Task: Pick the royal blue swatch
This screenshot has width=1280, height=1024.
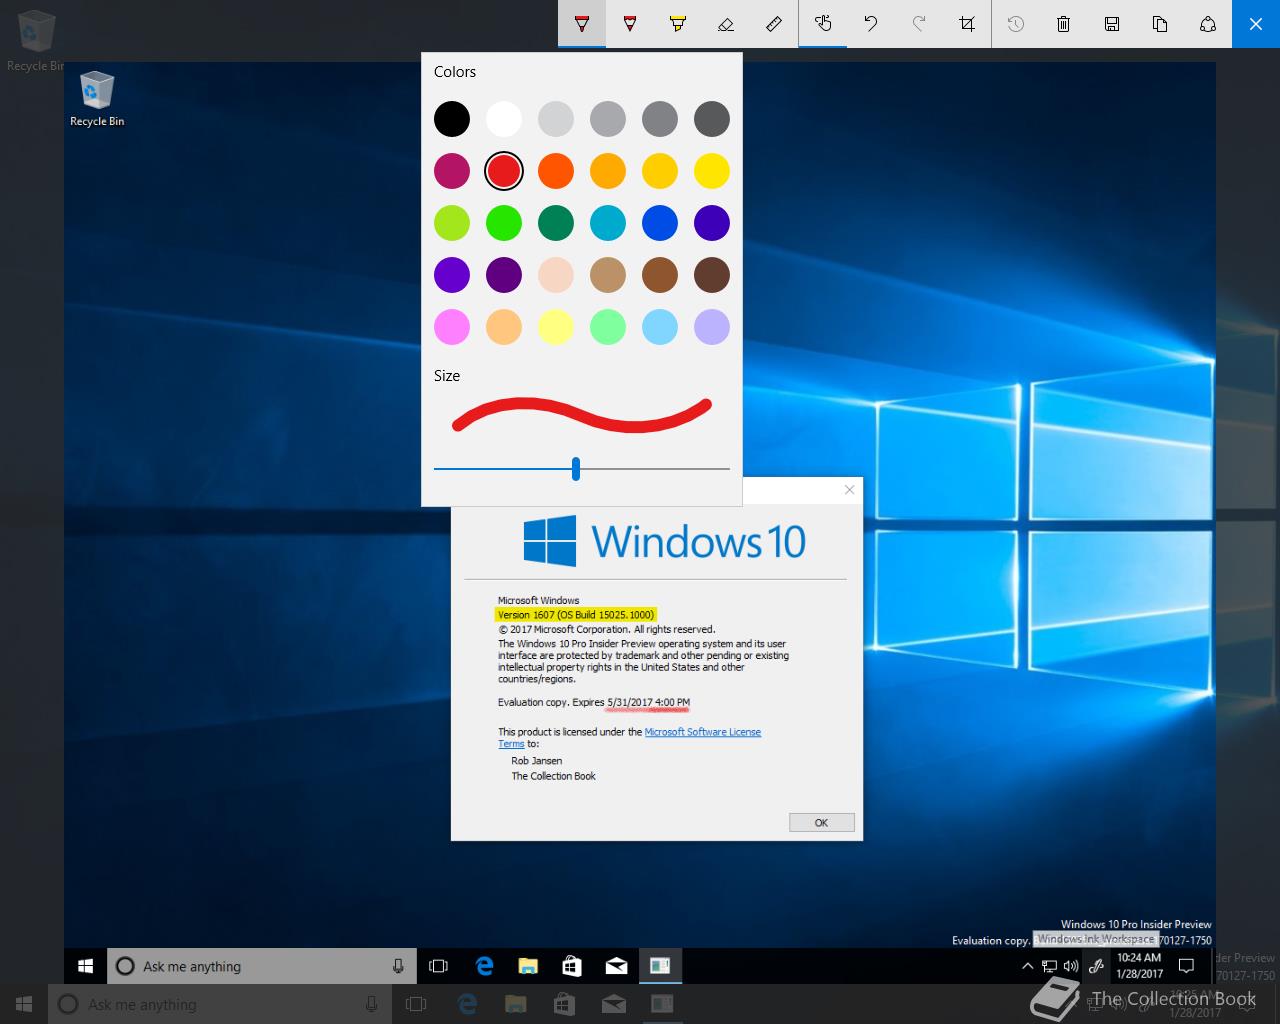Action: (x=660, y=223)
